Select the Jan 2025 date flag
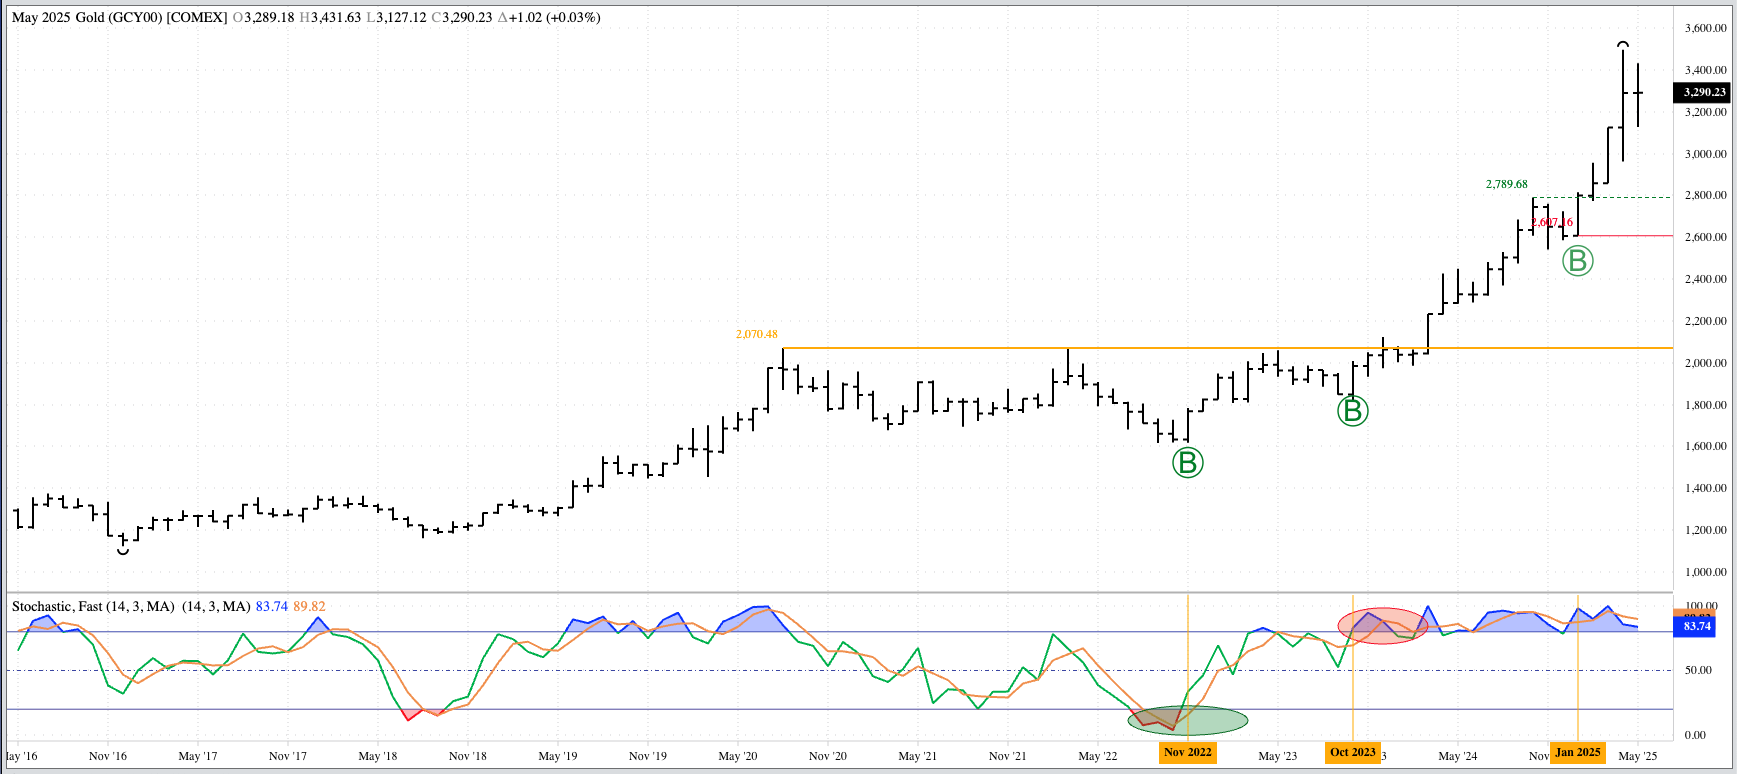 (x=1577, y=752)
